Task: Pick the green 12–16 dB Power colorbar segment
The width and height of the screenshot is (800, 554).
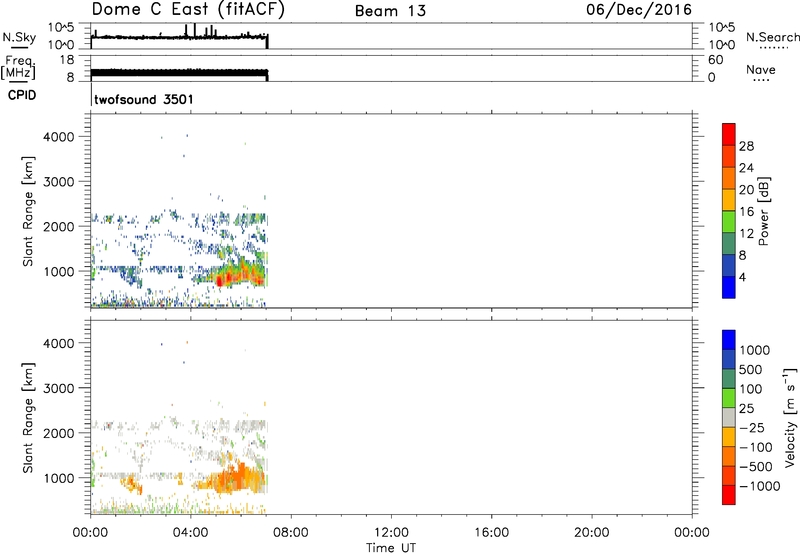Action: click(x=729, y=221)
